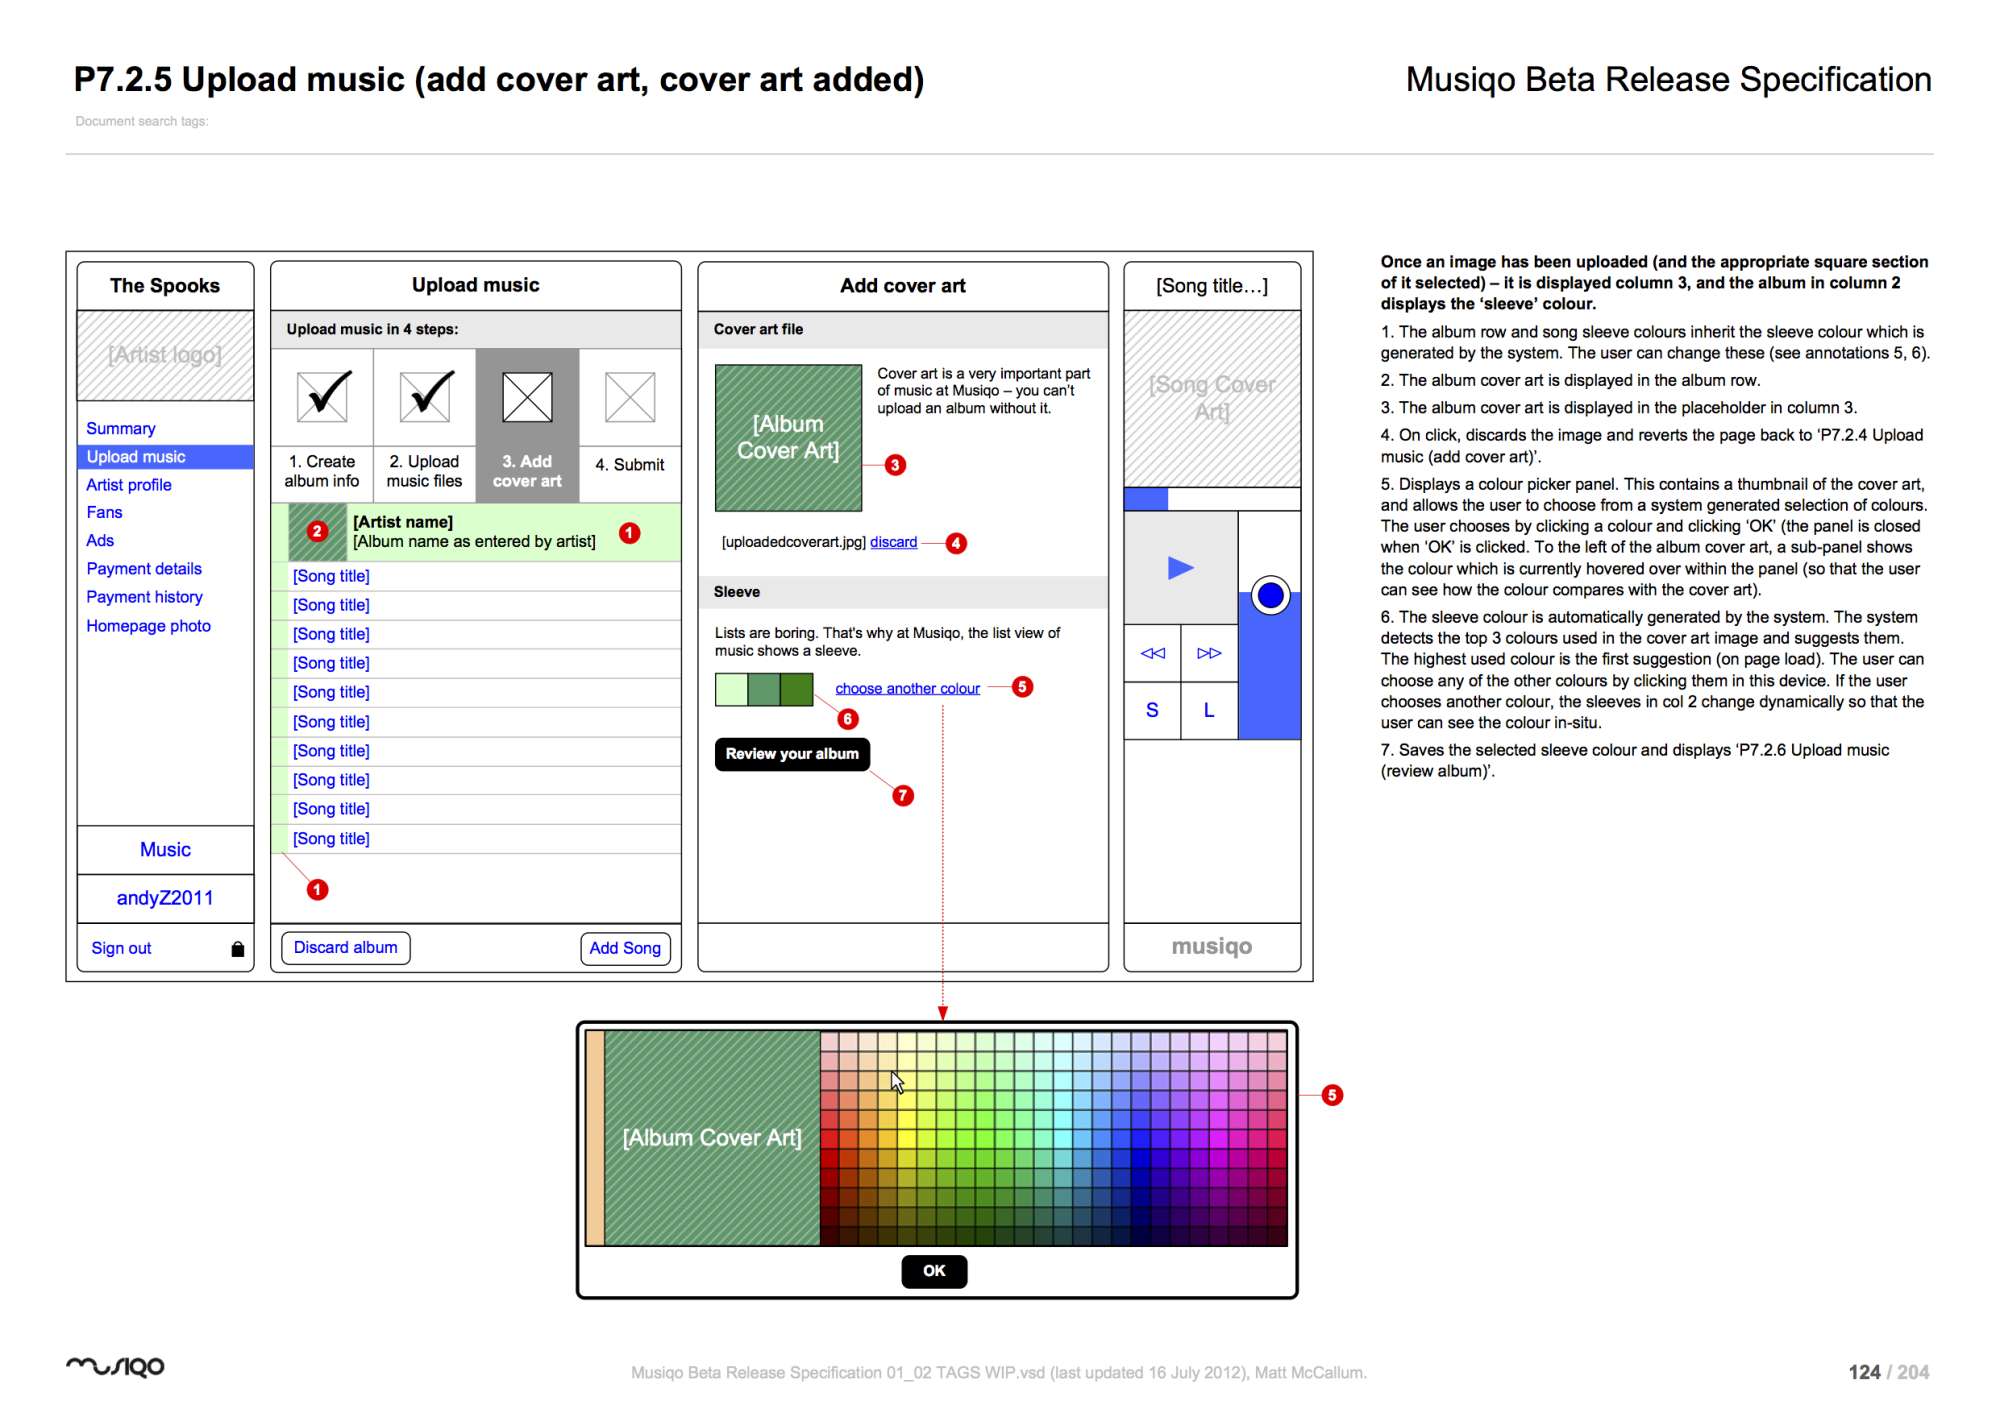2000x1413 pixels.
Task: Click the S button in player
Action: [x=1152, y=710]
